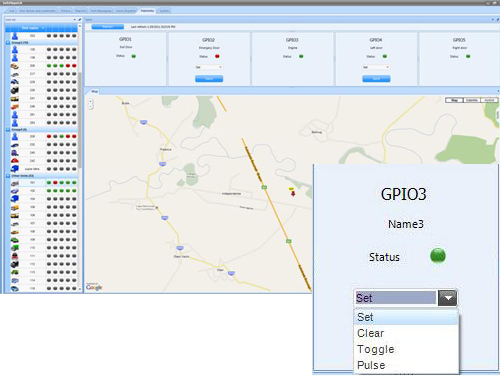Image resolution: width=500 pixels, height=376 pixels.
Task: Select the black vehicle icon of unit 112
Action: point(15,264)
